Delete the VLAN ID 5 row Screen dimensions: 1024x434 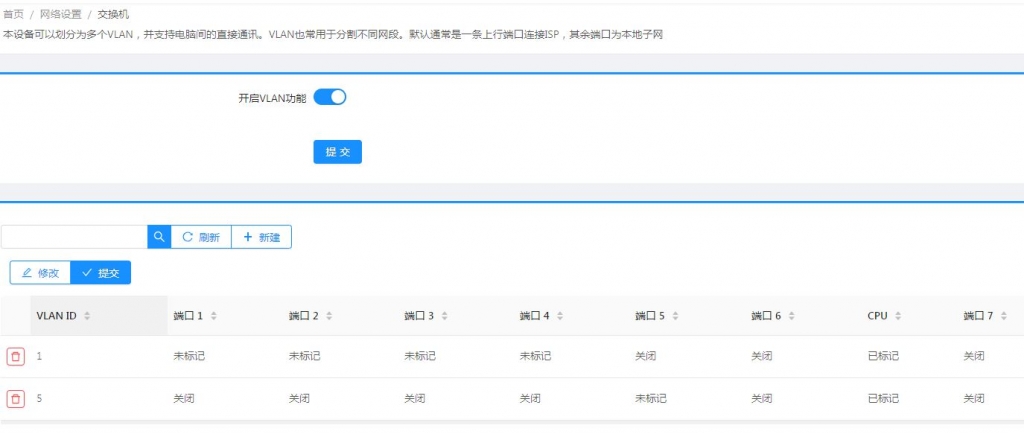[16, 399]
